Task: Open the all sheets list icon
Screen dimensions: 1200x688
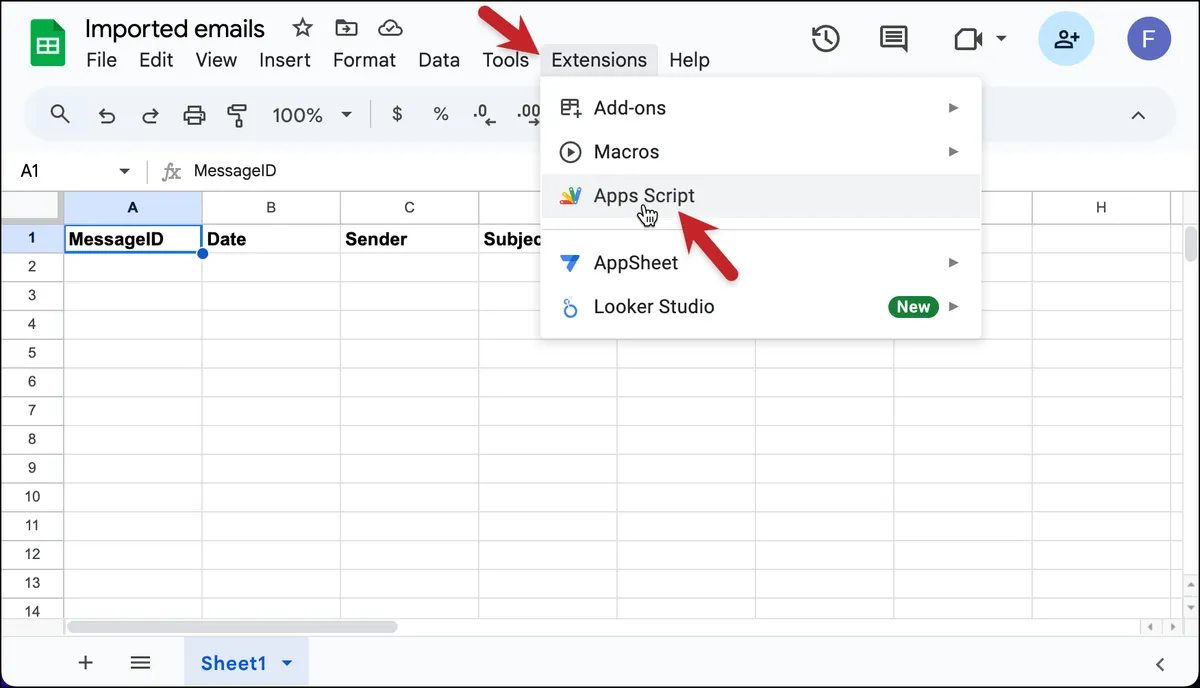Action: coord(140,662)
